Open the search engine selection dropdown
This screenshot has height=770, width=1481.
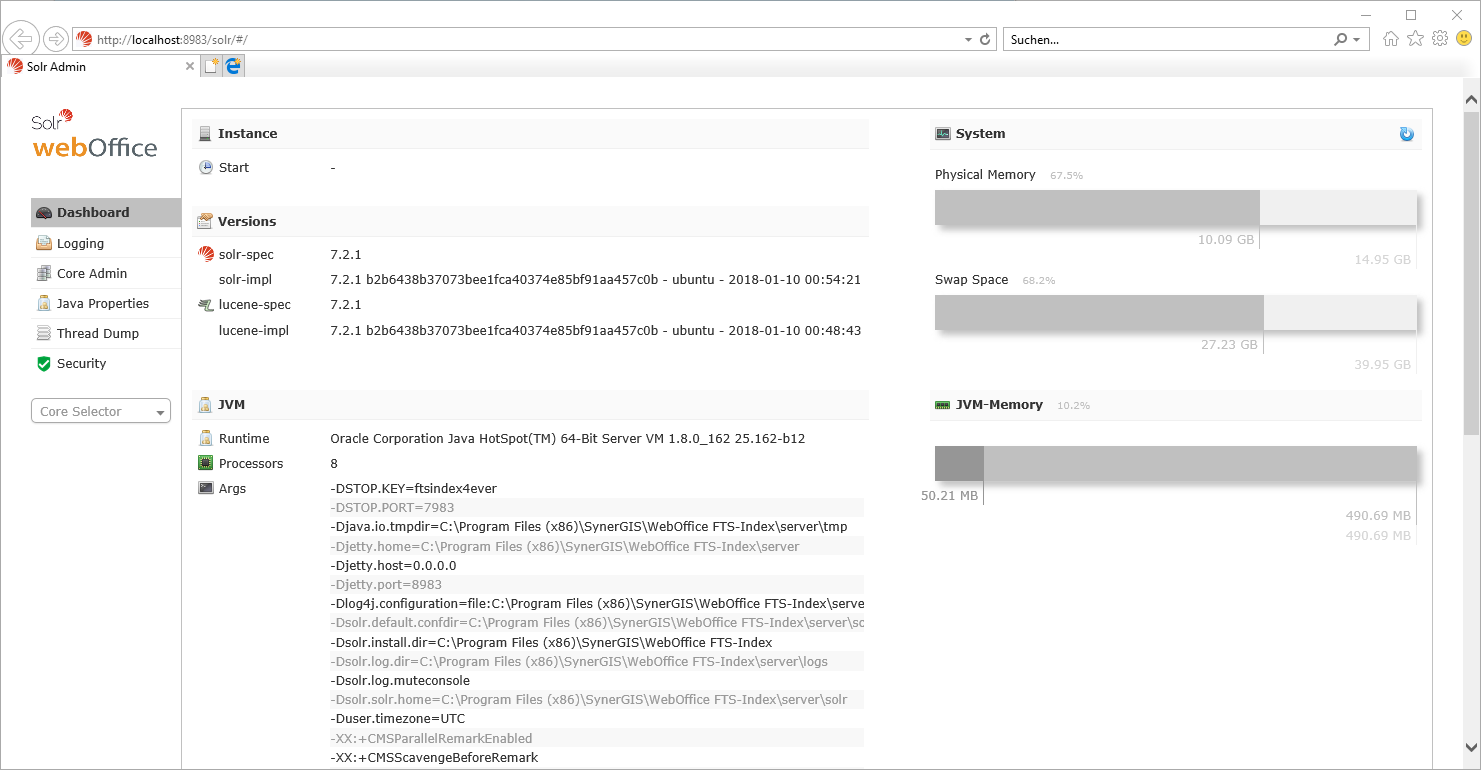1354,38
